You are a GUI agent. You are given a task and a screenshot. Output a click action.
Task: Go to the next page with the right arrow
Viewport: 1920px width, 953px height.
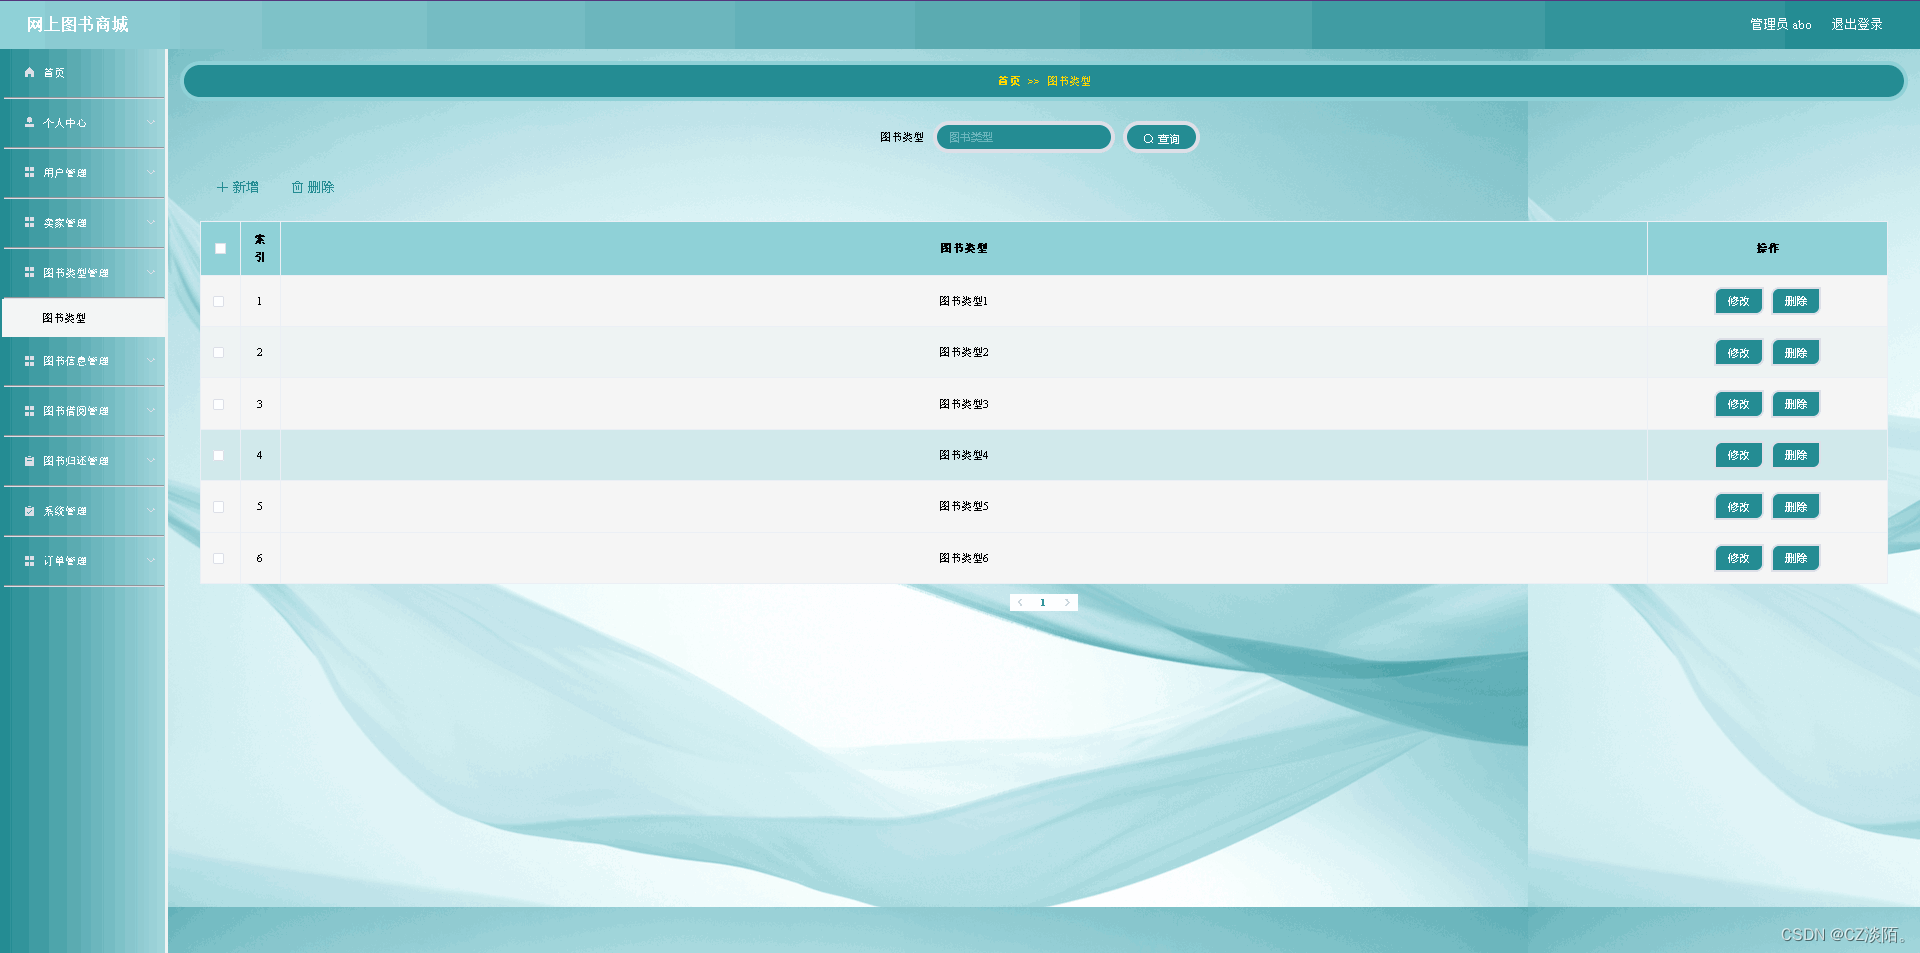coord(1067,602)
